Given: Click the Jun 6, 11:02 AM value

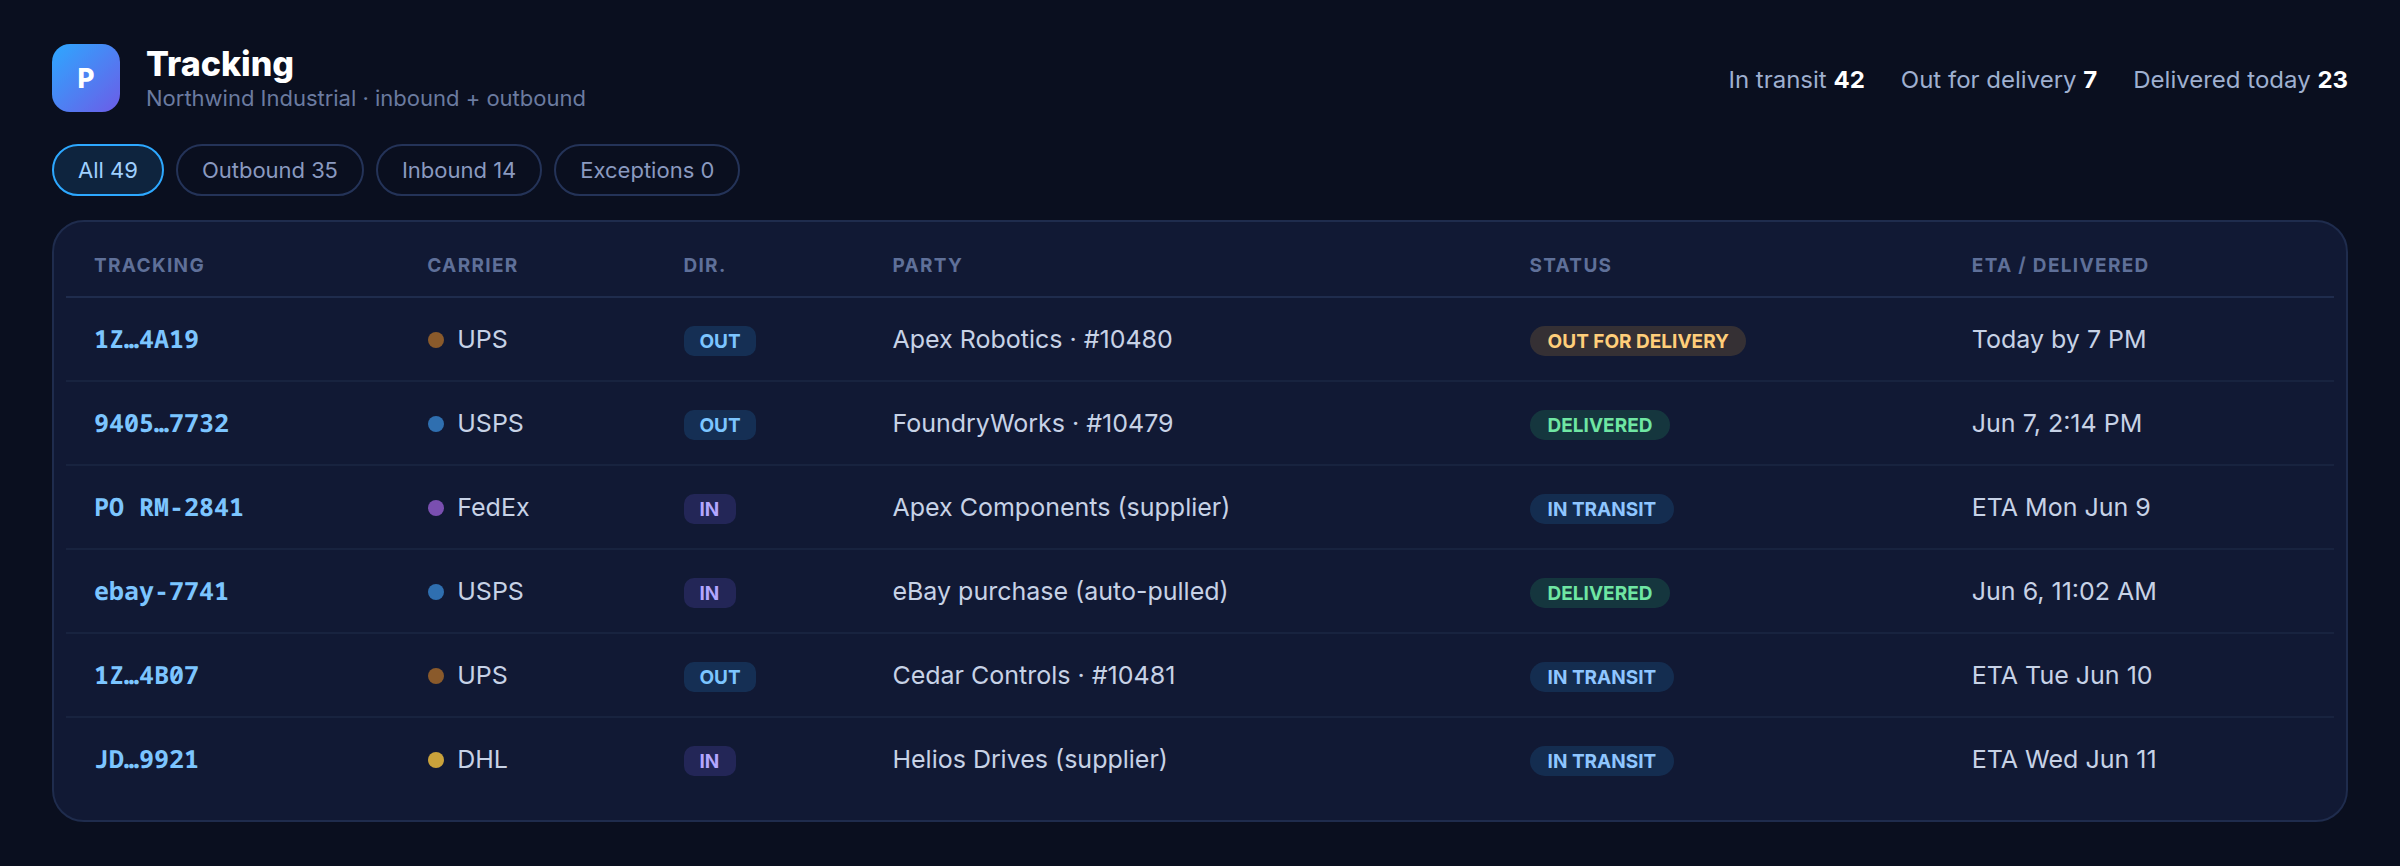Looking at the screenshot, I should tap(2064, 592).
